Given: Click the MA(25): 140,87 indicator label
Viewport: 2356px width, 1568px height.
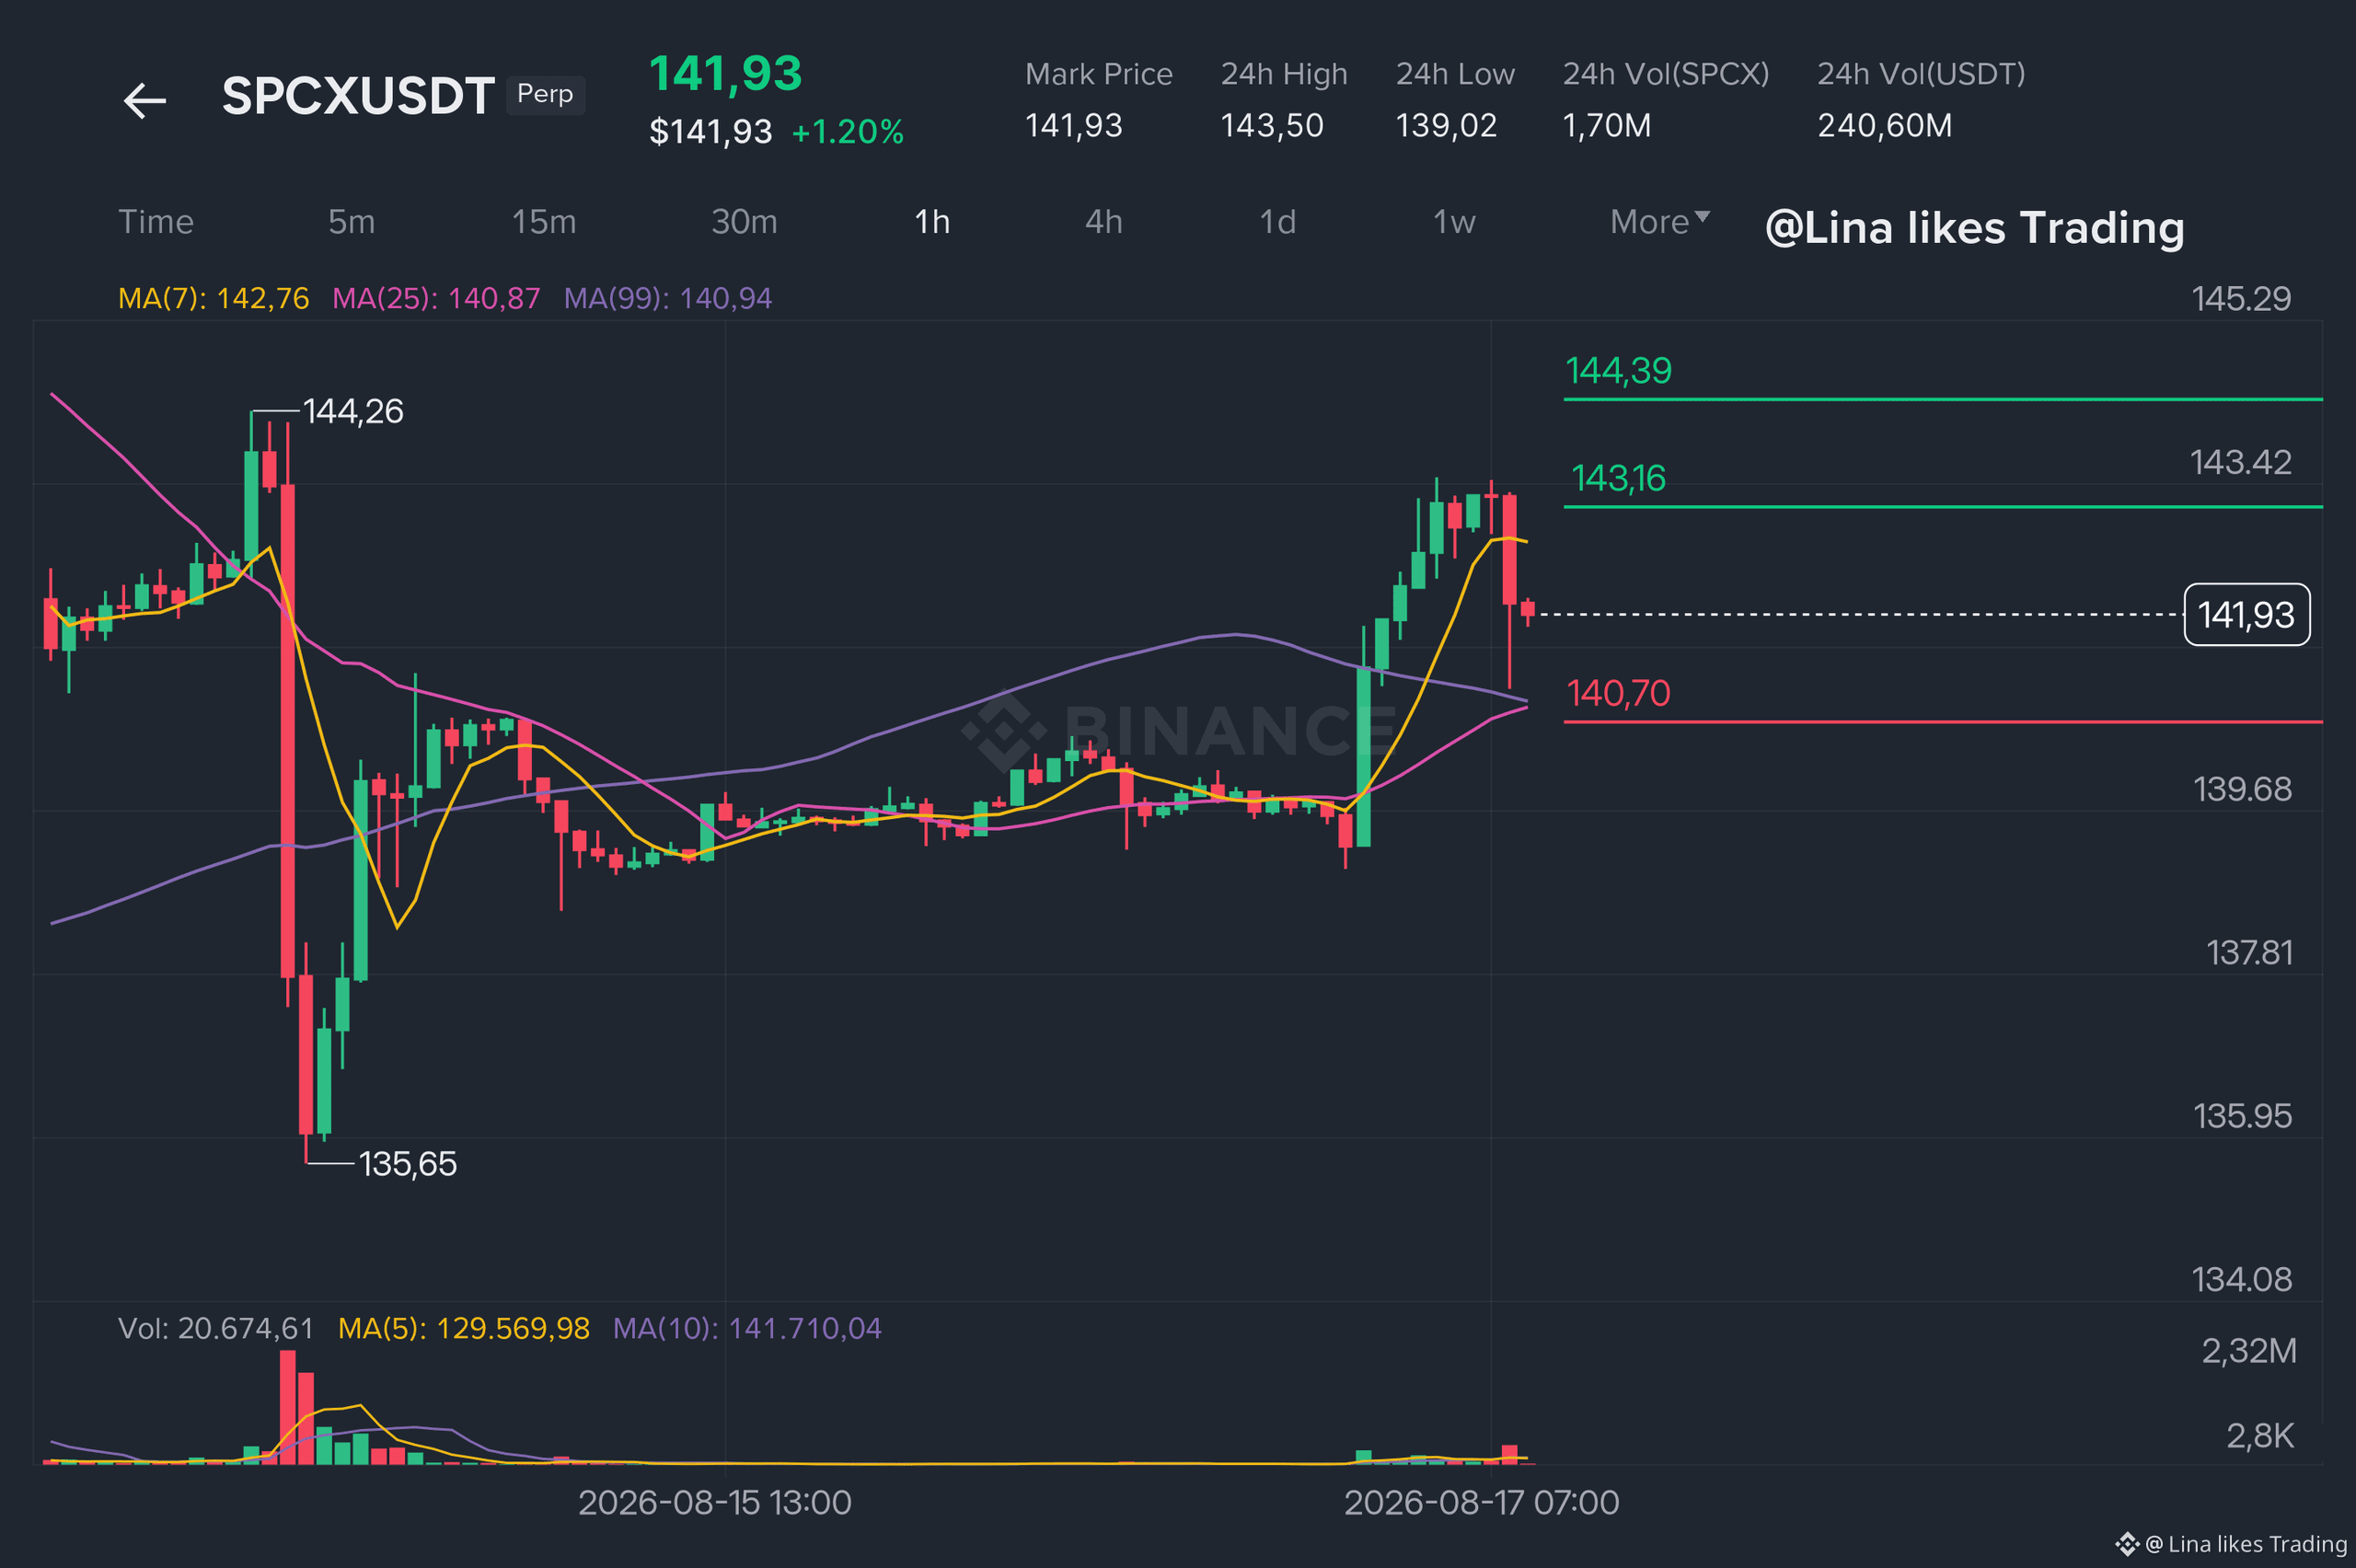Looking at the screenshot, I should (x=436, y=298).
